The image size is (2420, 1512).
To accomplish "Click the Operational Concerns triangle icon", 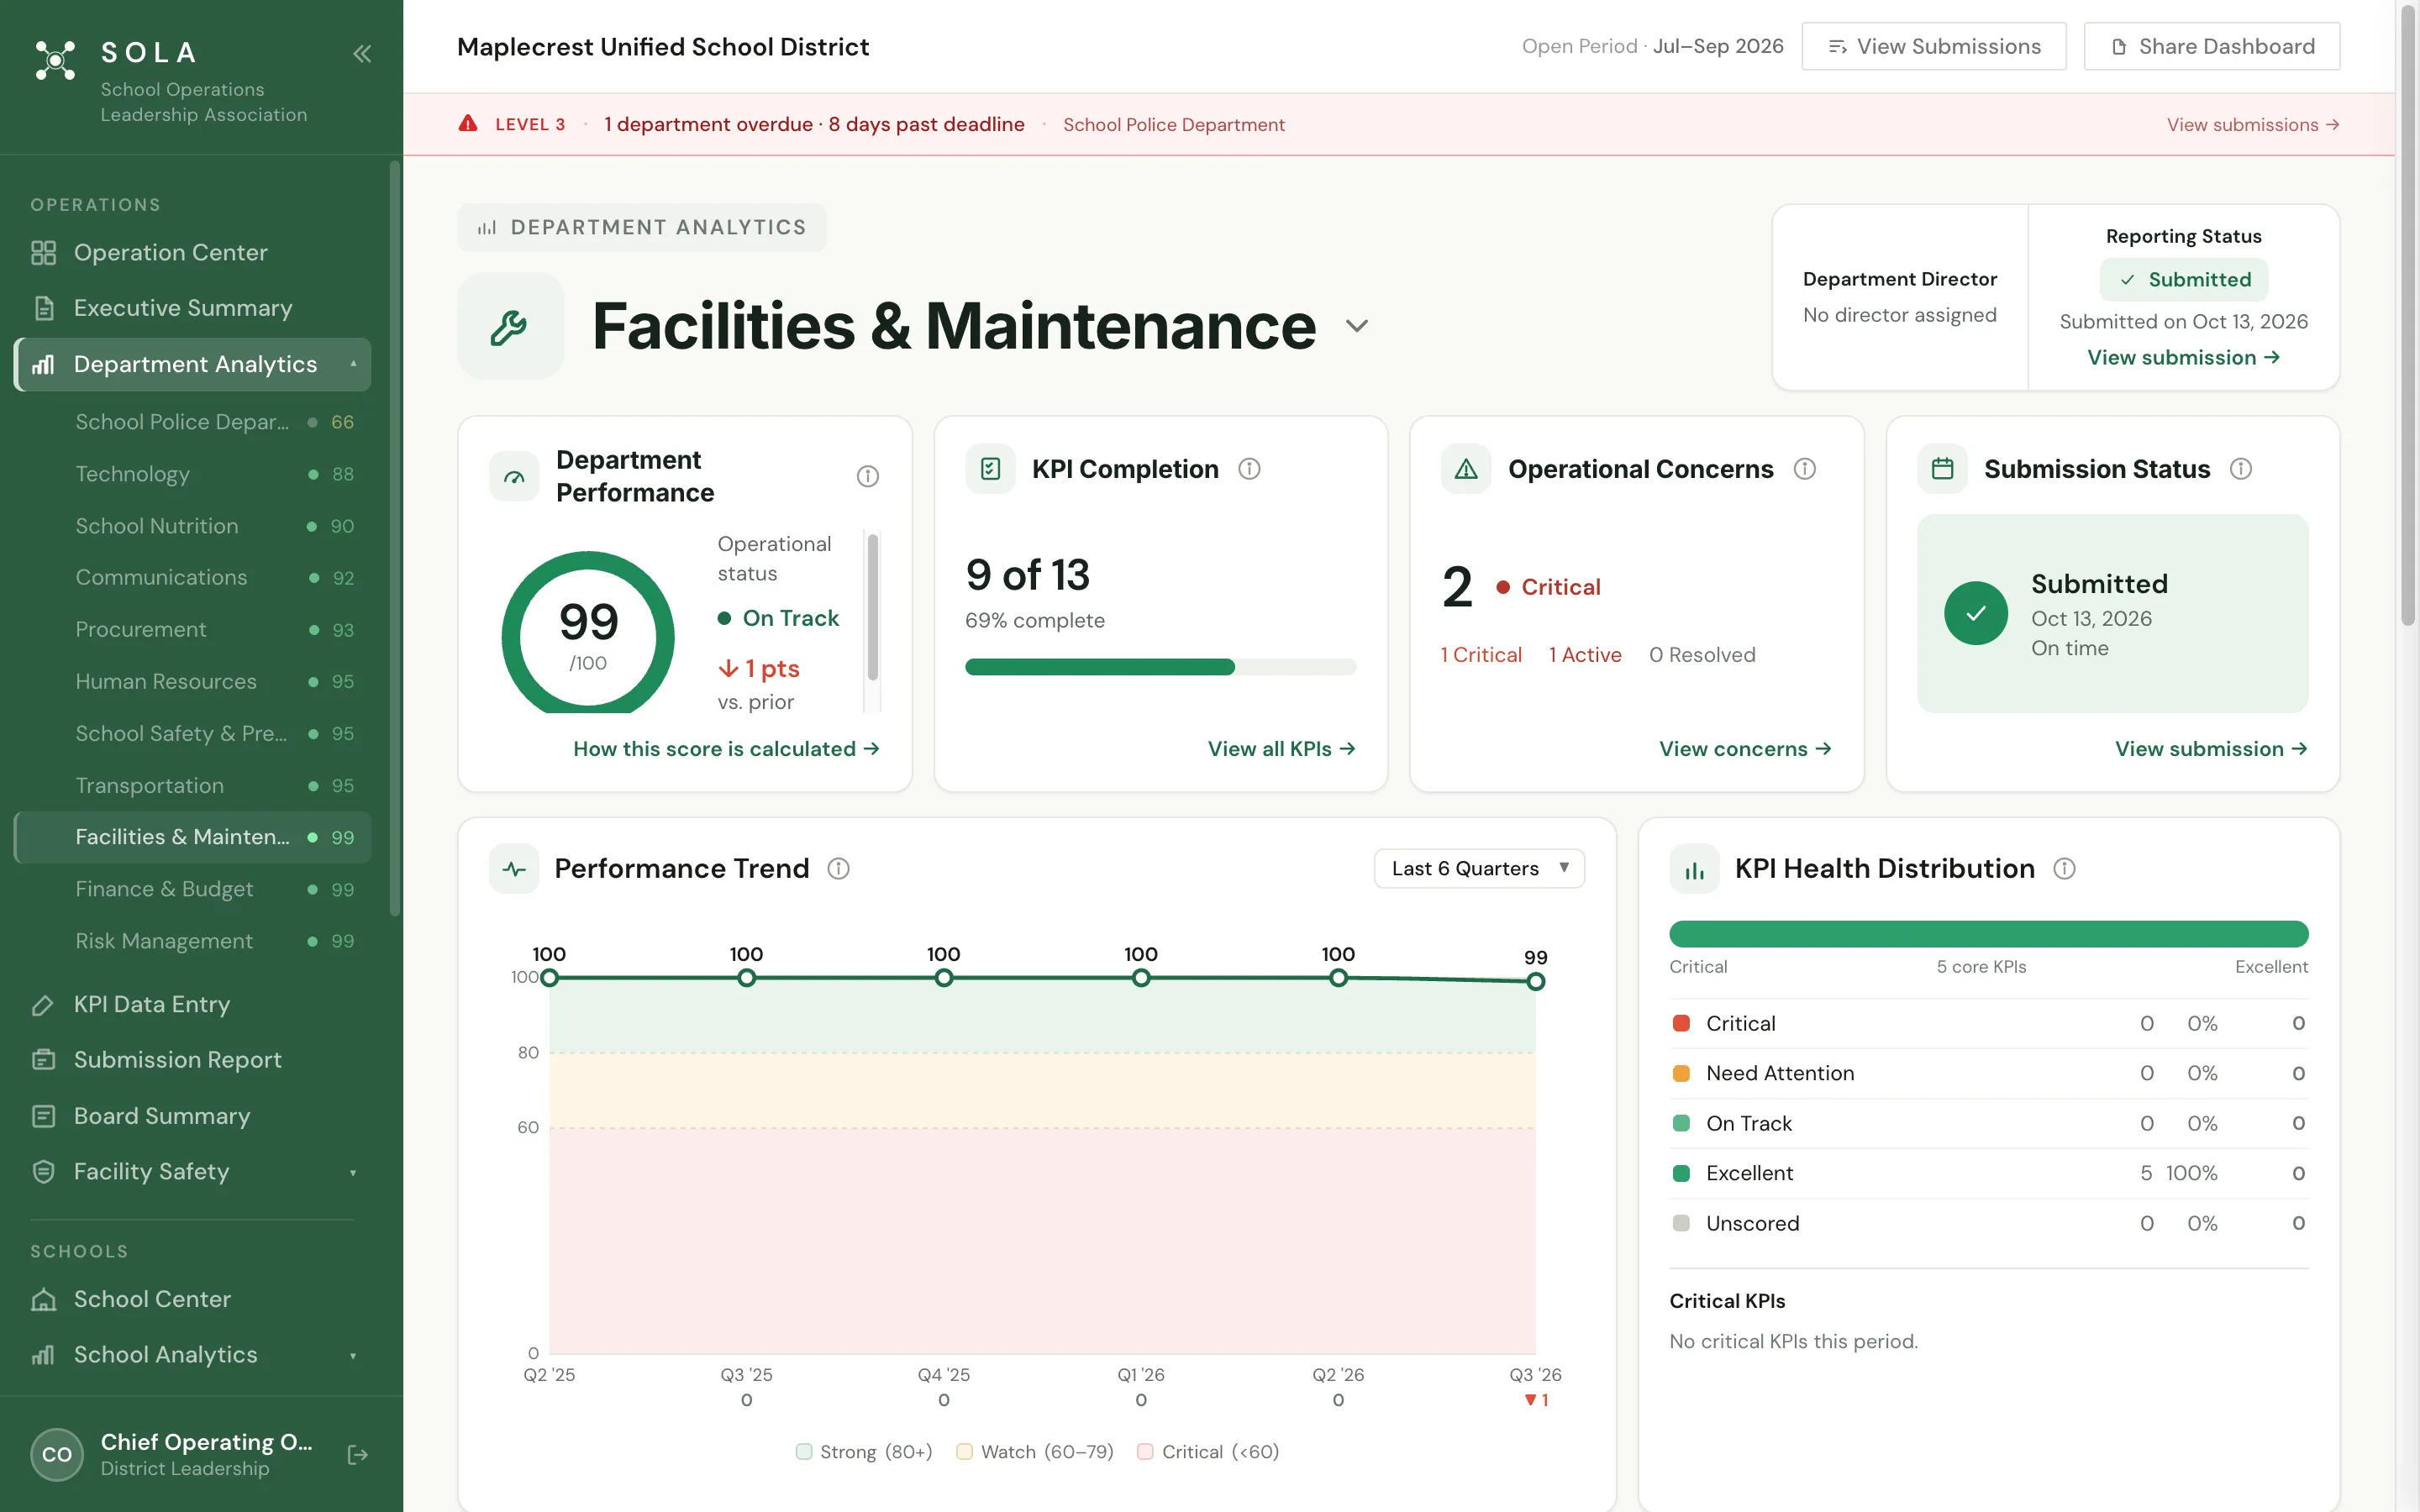I will 1466,469.
